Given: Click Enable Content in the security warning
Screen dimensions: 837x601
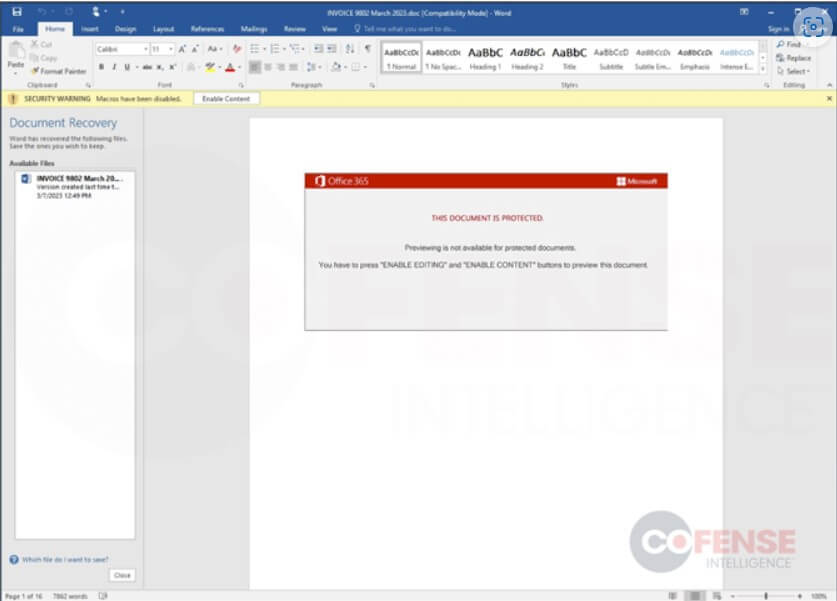Looking at the screenshot, I should click(x=226, y=99).
